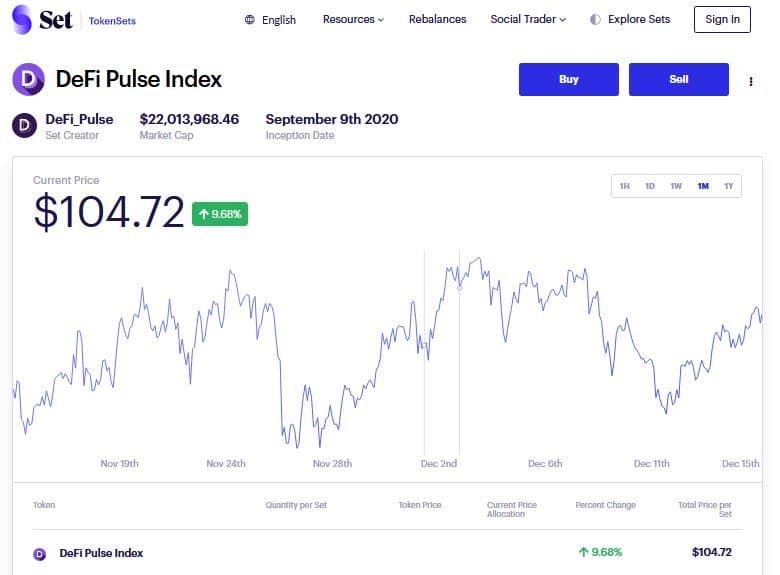The width and height of the screenshot is (780, 575).
Task: Go to Explore Sets page
Action: click(x=639, y=19)
